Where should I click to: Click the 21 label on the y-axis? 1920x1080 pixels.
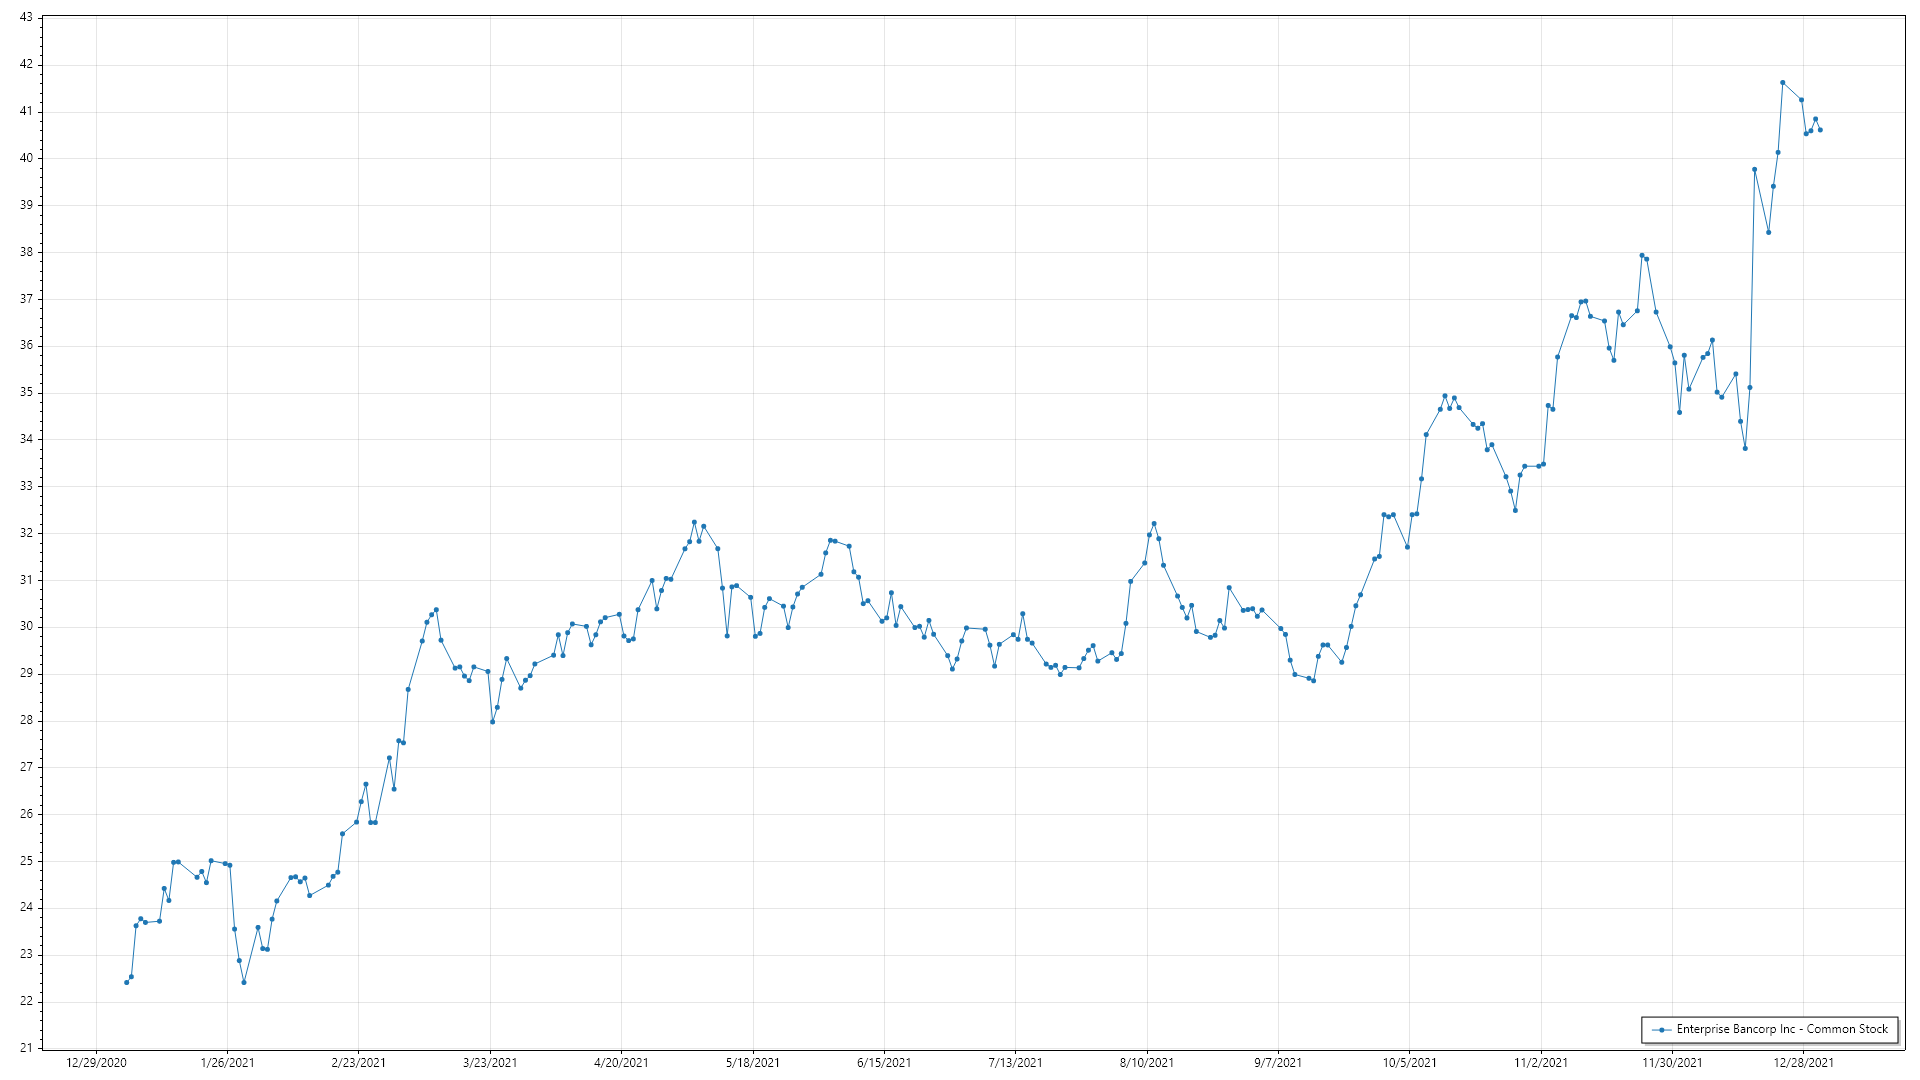point(26,1048)
